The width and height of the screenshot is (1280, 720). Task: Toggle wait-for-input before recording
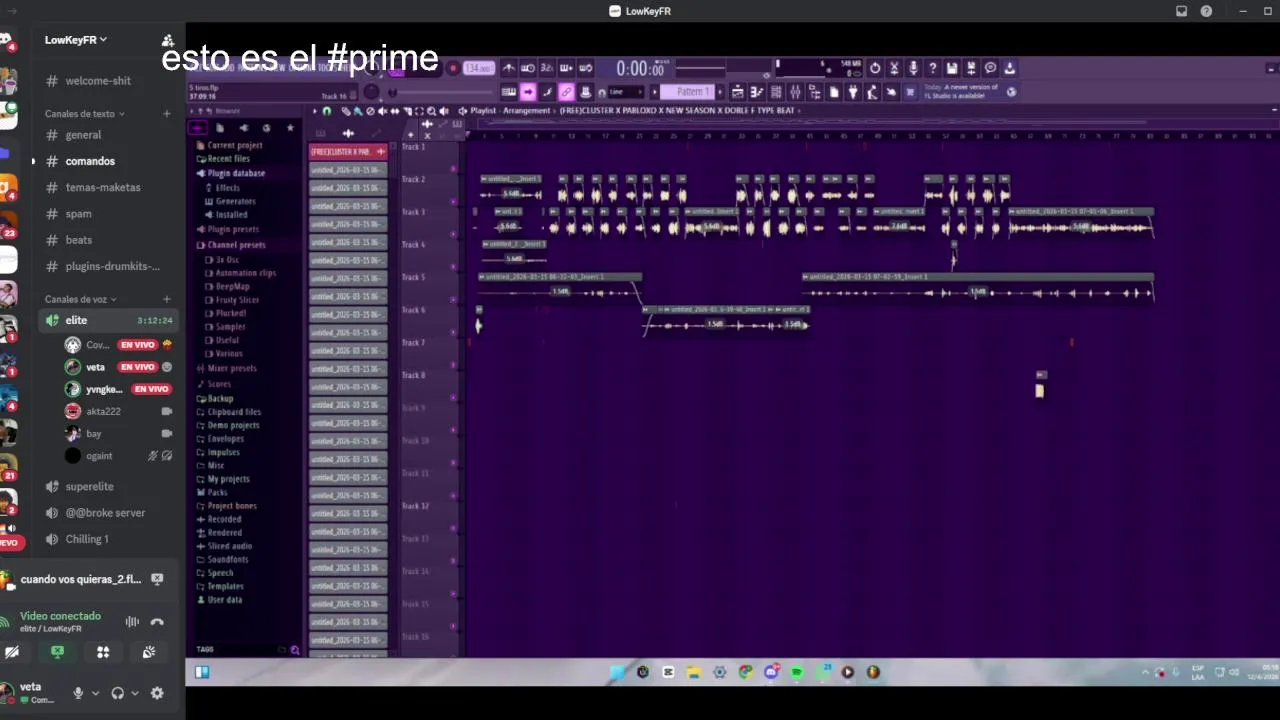pos(528,68)
